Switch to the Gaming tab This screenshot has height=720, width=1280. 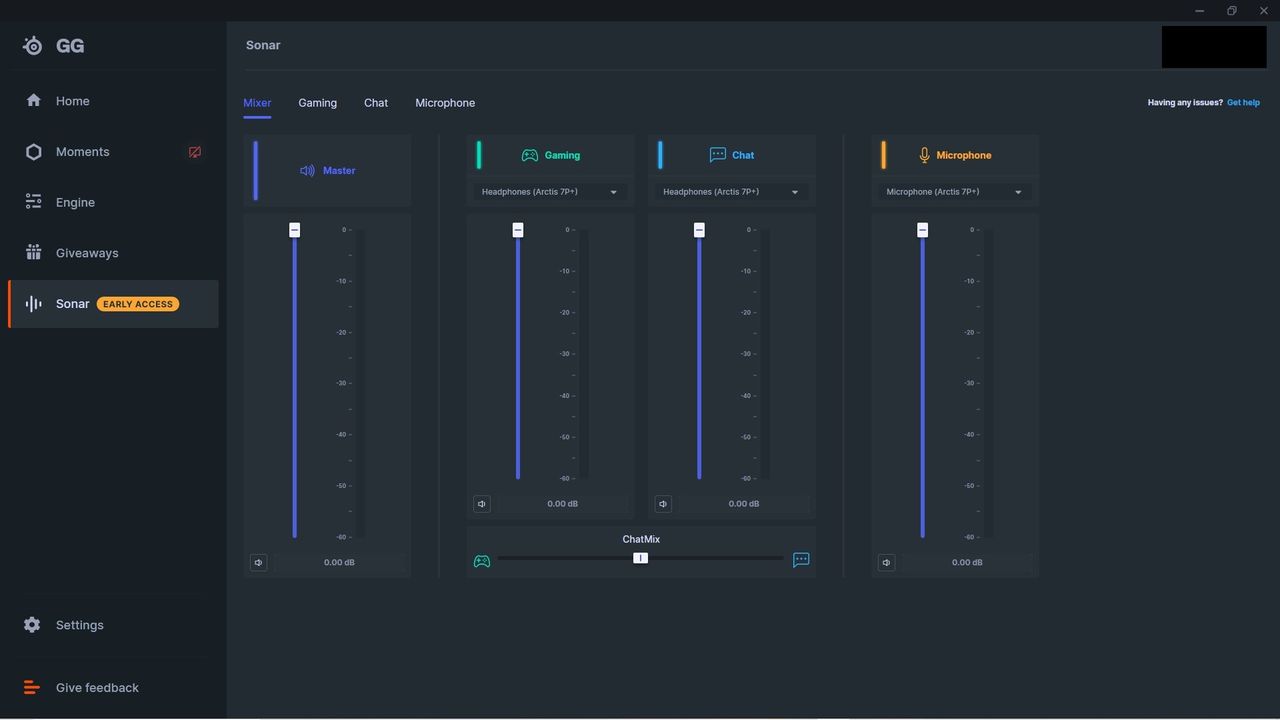[x=317, y=103]
